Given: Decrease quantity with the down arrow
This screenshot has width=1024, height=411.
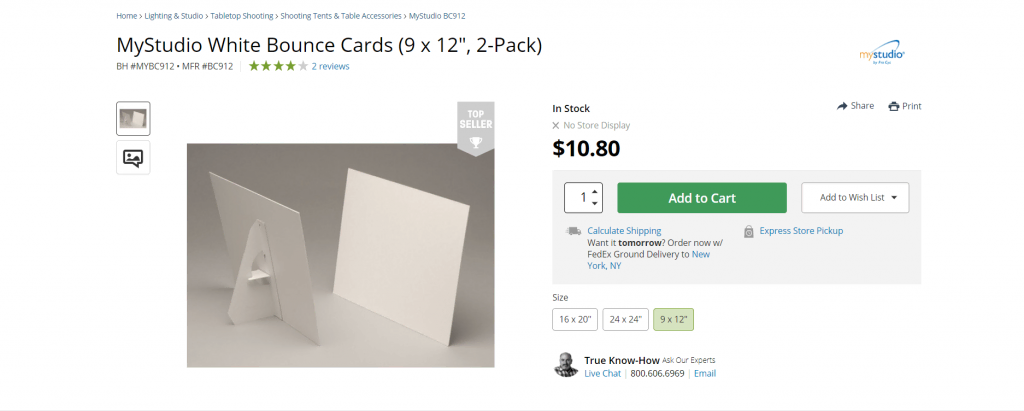Looking at the screenshot, I should click(x=595, y=204).
